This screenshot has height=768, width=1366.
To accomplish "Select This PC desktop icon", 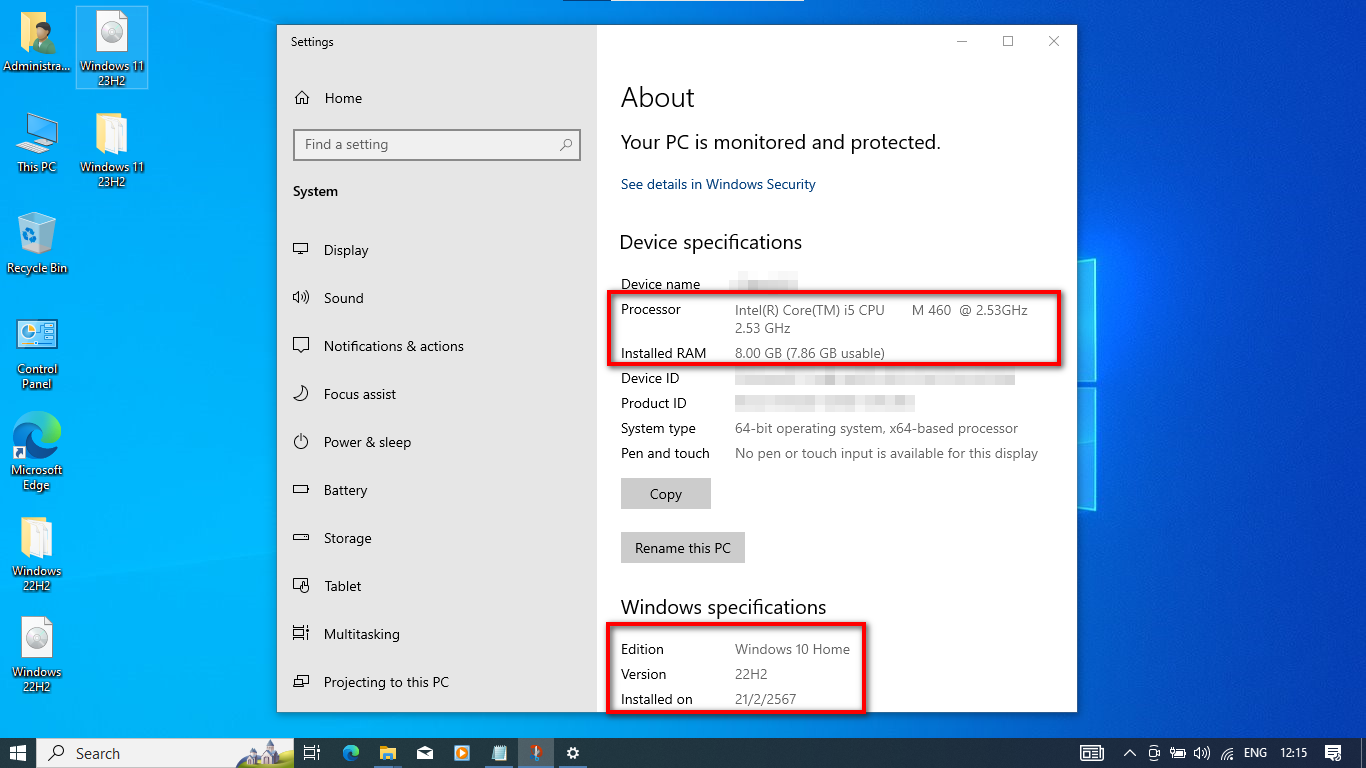I will (37, 142).
